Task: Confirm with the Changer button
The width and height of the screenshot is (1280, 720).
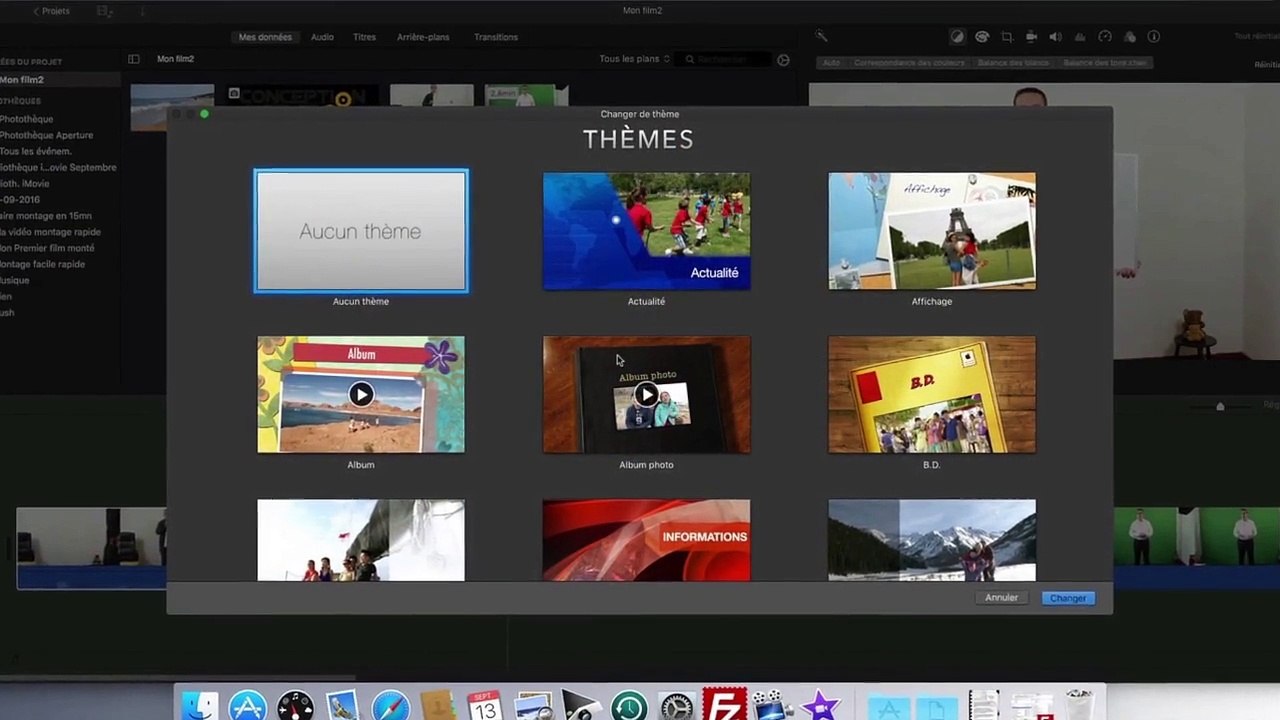Action: coord(1068,598)
